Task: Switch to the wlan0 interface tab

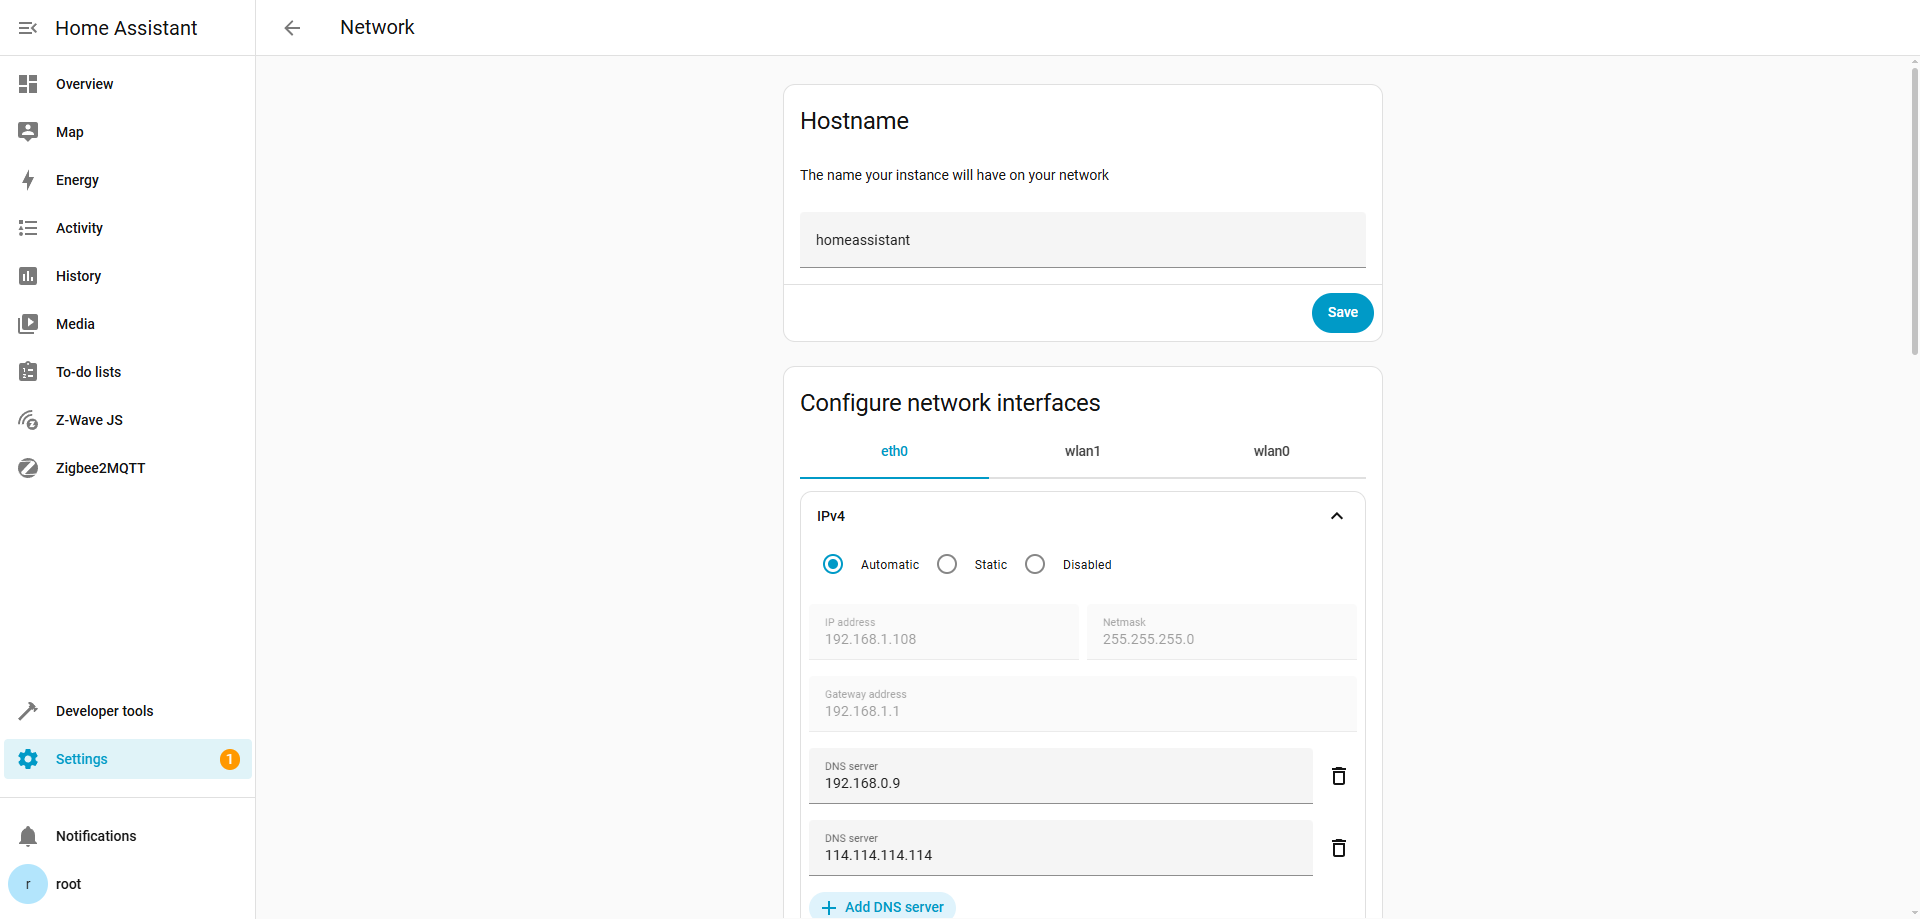Action: tap(1271, 451)
